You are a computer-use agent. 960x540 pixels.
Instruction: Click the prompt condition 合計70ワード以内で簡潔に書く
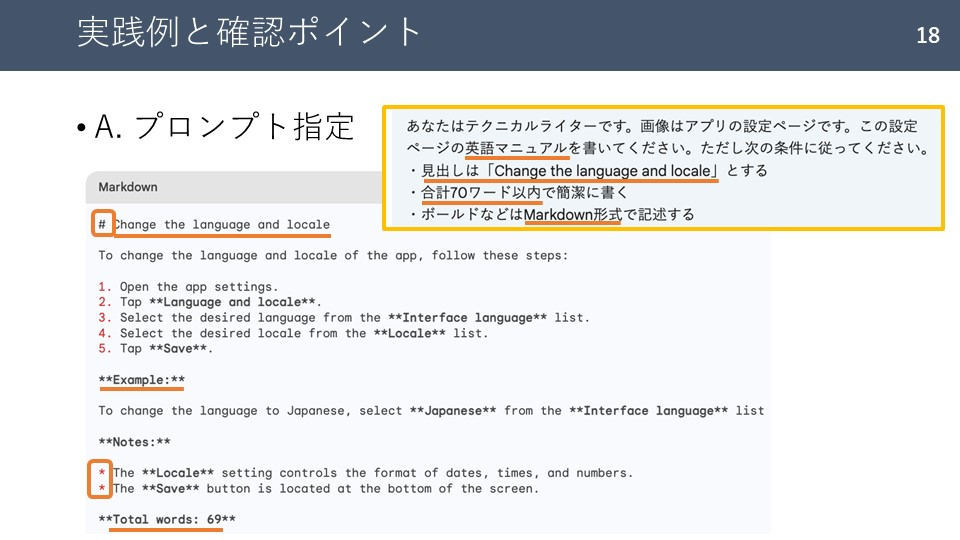coord(517,192)
